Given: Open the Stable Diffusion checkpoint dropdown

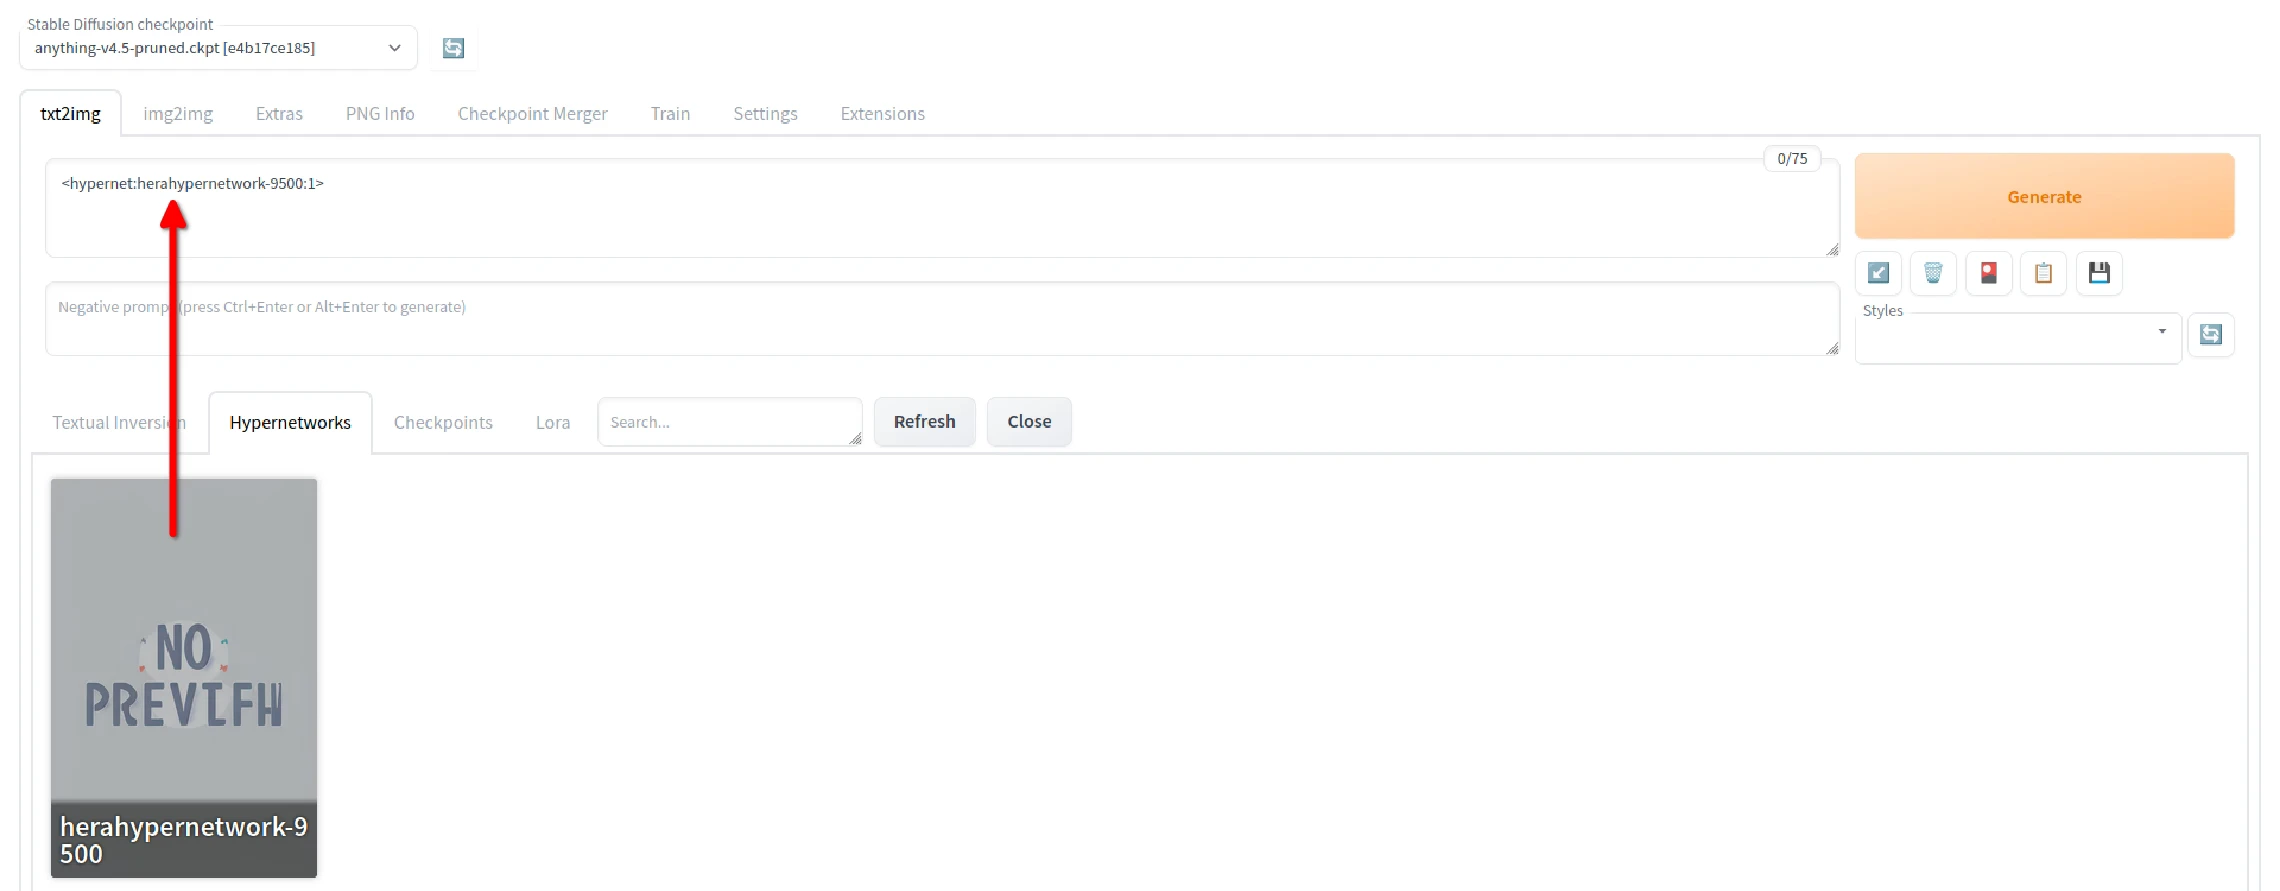Looking at the screenshot, I should [x=218, y=48].
